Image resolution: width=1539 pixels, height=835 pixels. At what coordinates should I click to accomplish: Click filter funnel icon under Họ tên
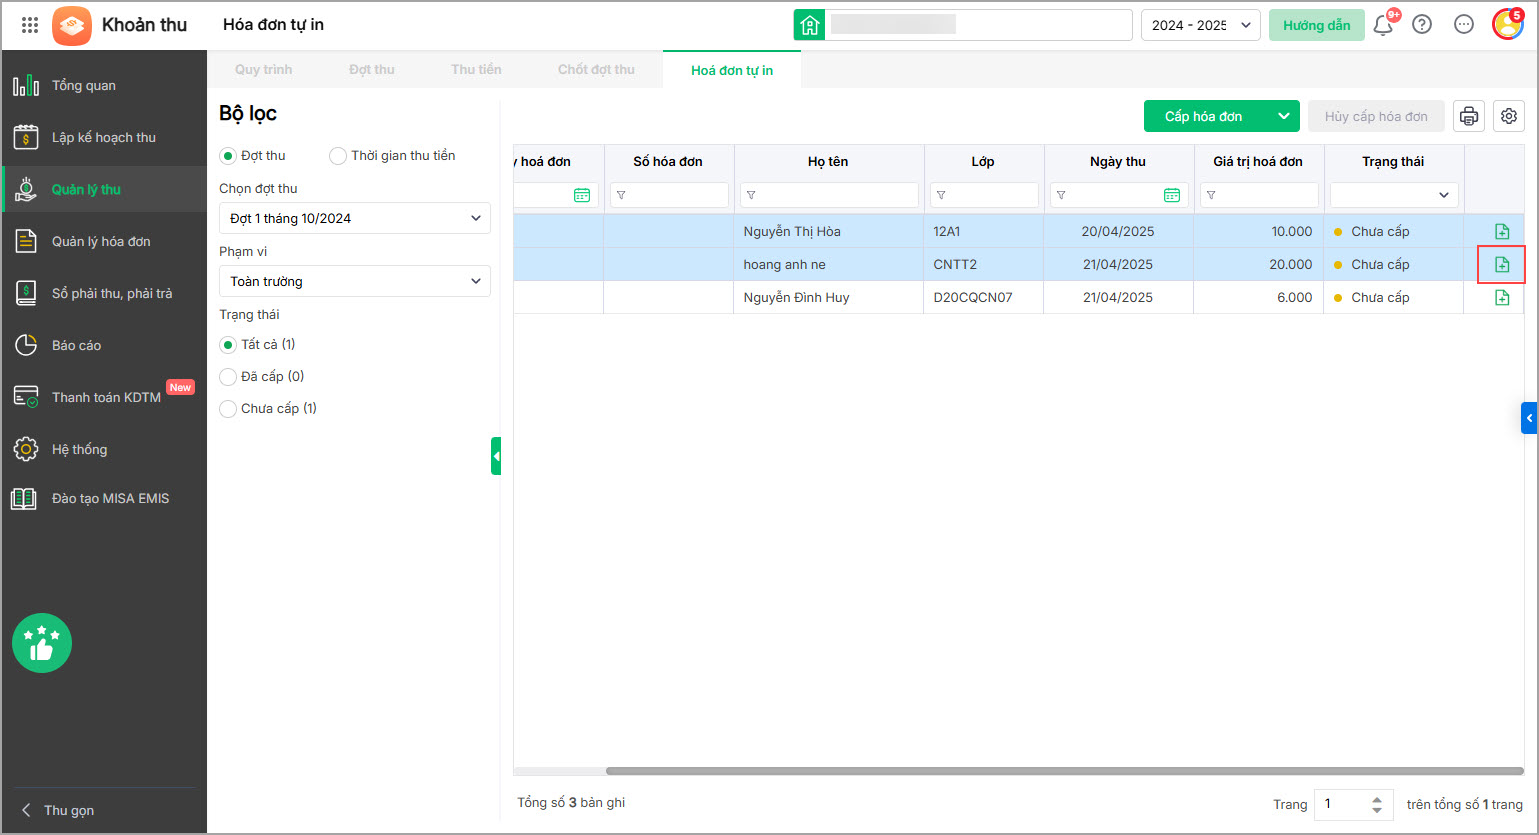click(751, 195)
